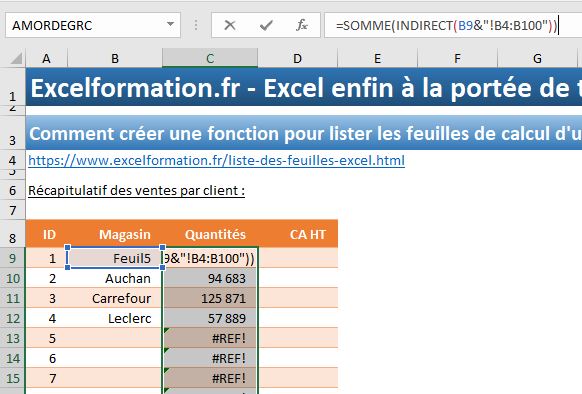
Task: Select the cell containing Feuil5
Action: pos(115,258)
